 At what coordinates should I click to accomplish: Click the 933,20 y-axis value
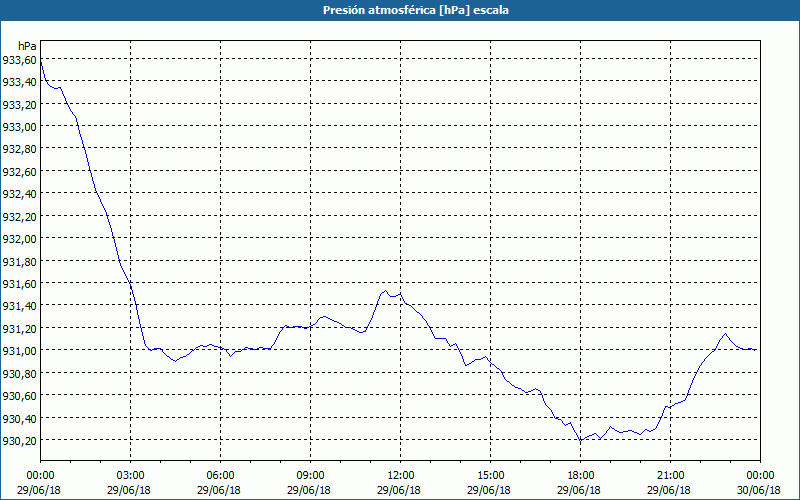(19, 104)
